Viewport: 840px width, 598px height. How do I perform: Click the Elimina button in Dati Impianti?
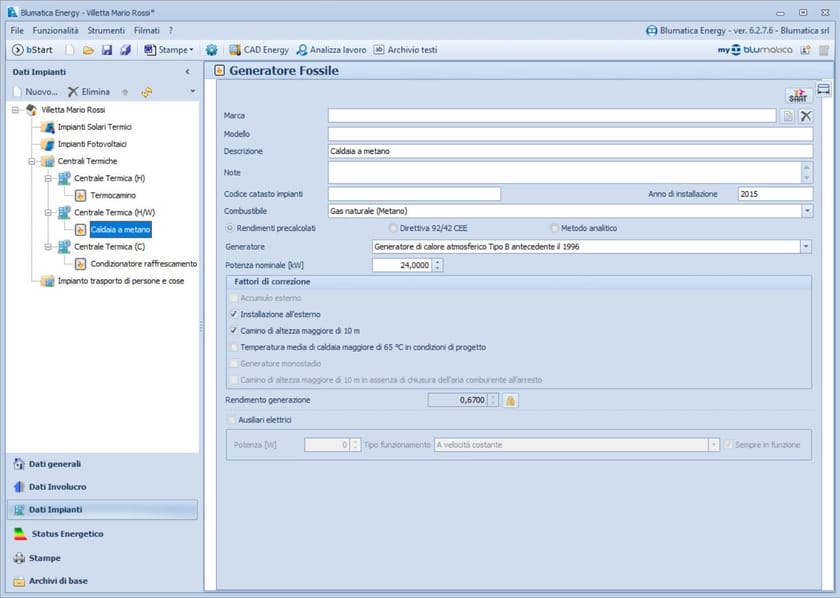(88, 92)
